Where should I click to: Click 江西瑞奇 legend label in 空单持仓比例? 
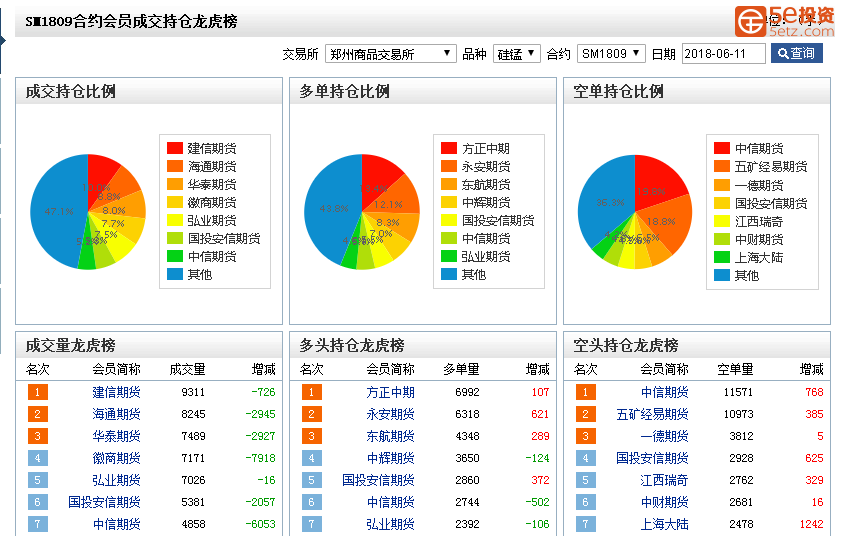pyautogui.click(x=759, y=221)
